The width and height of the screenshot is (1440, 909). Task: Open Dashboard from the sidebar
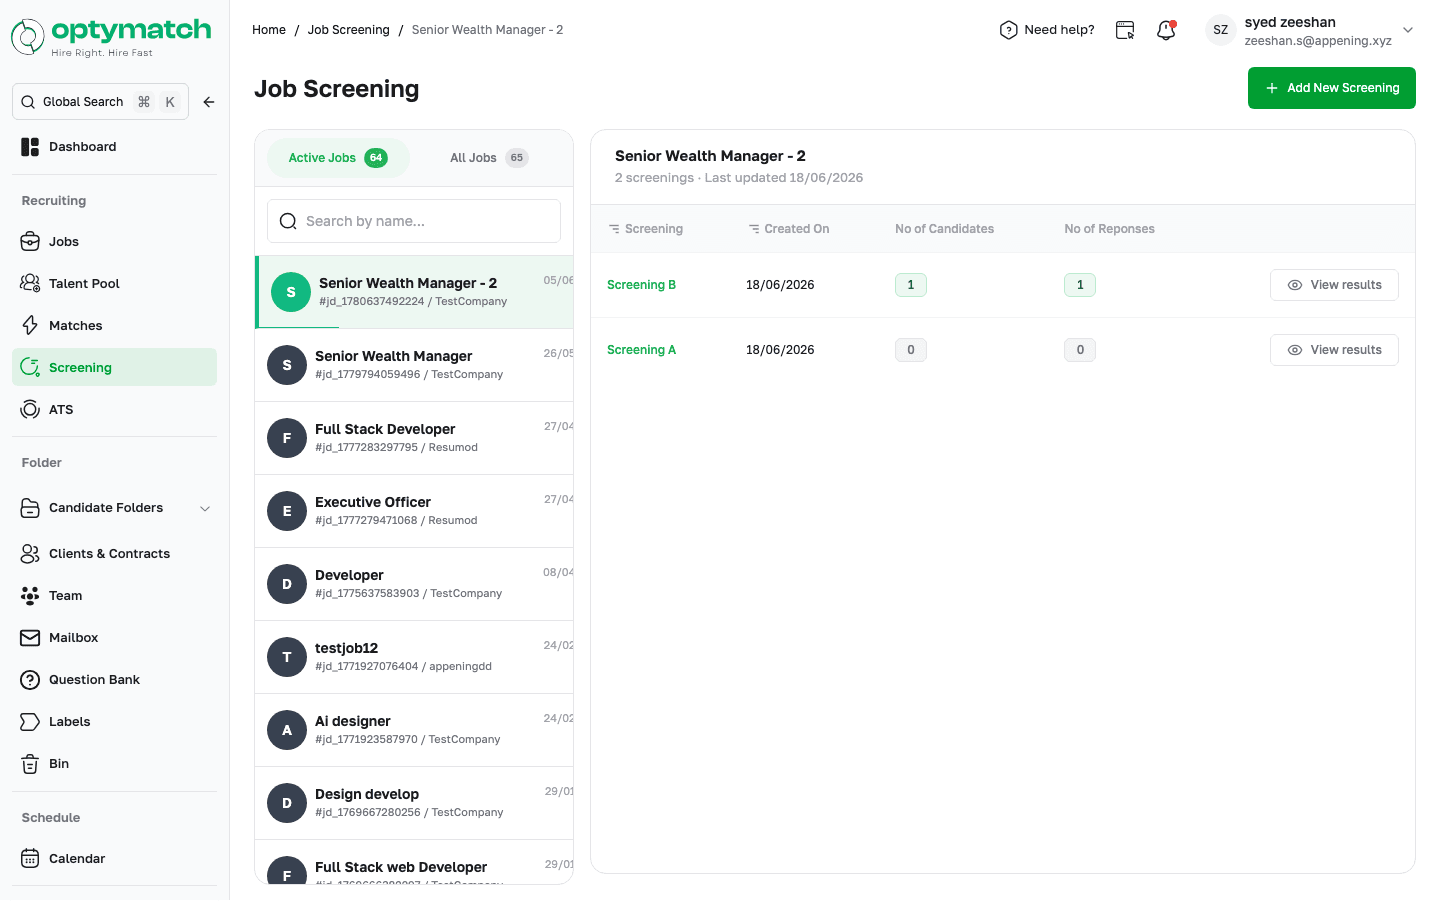pos(114,147)
